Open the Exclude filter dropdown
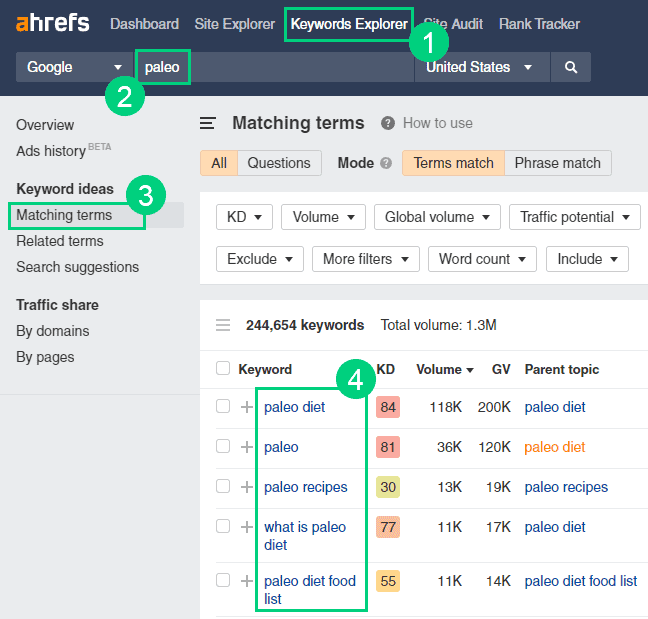Image resolution: width=648 pixels, height=619 pixels. 260,259
